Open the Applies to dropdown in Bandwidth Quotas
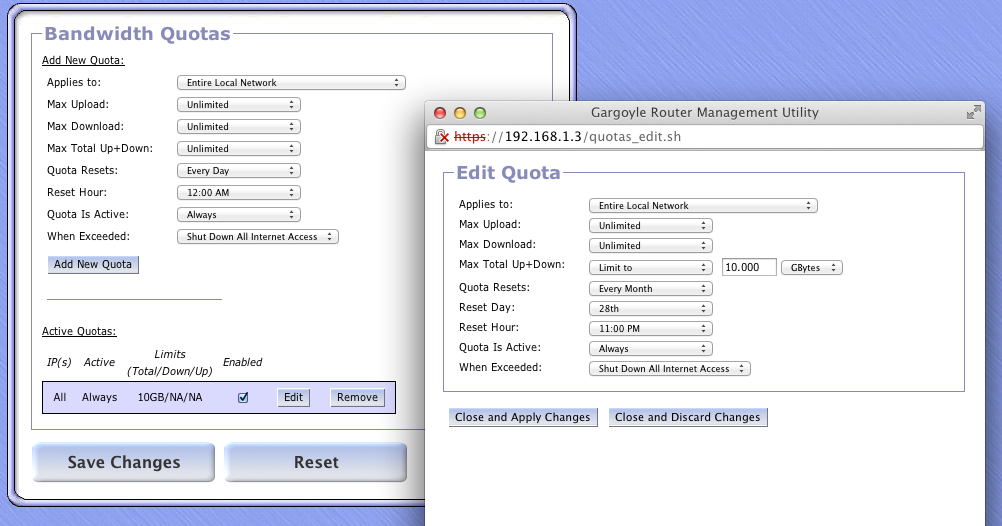Image resolution: width=1002 pixels, height=526 pixels. pyautogui.click(x=291, y=82)
